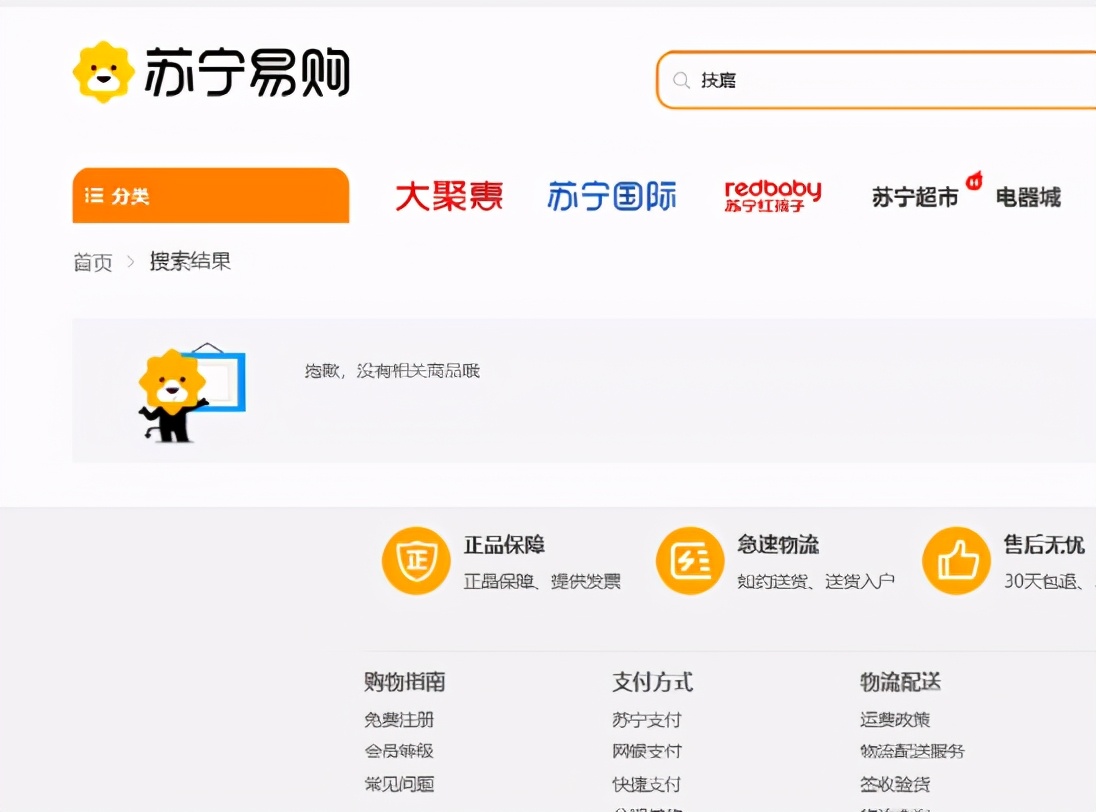Click the magnifier icon in search box

682,80
